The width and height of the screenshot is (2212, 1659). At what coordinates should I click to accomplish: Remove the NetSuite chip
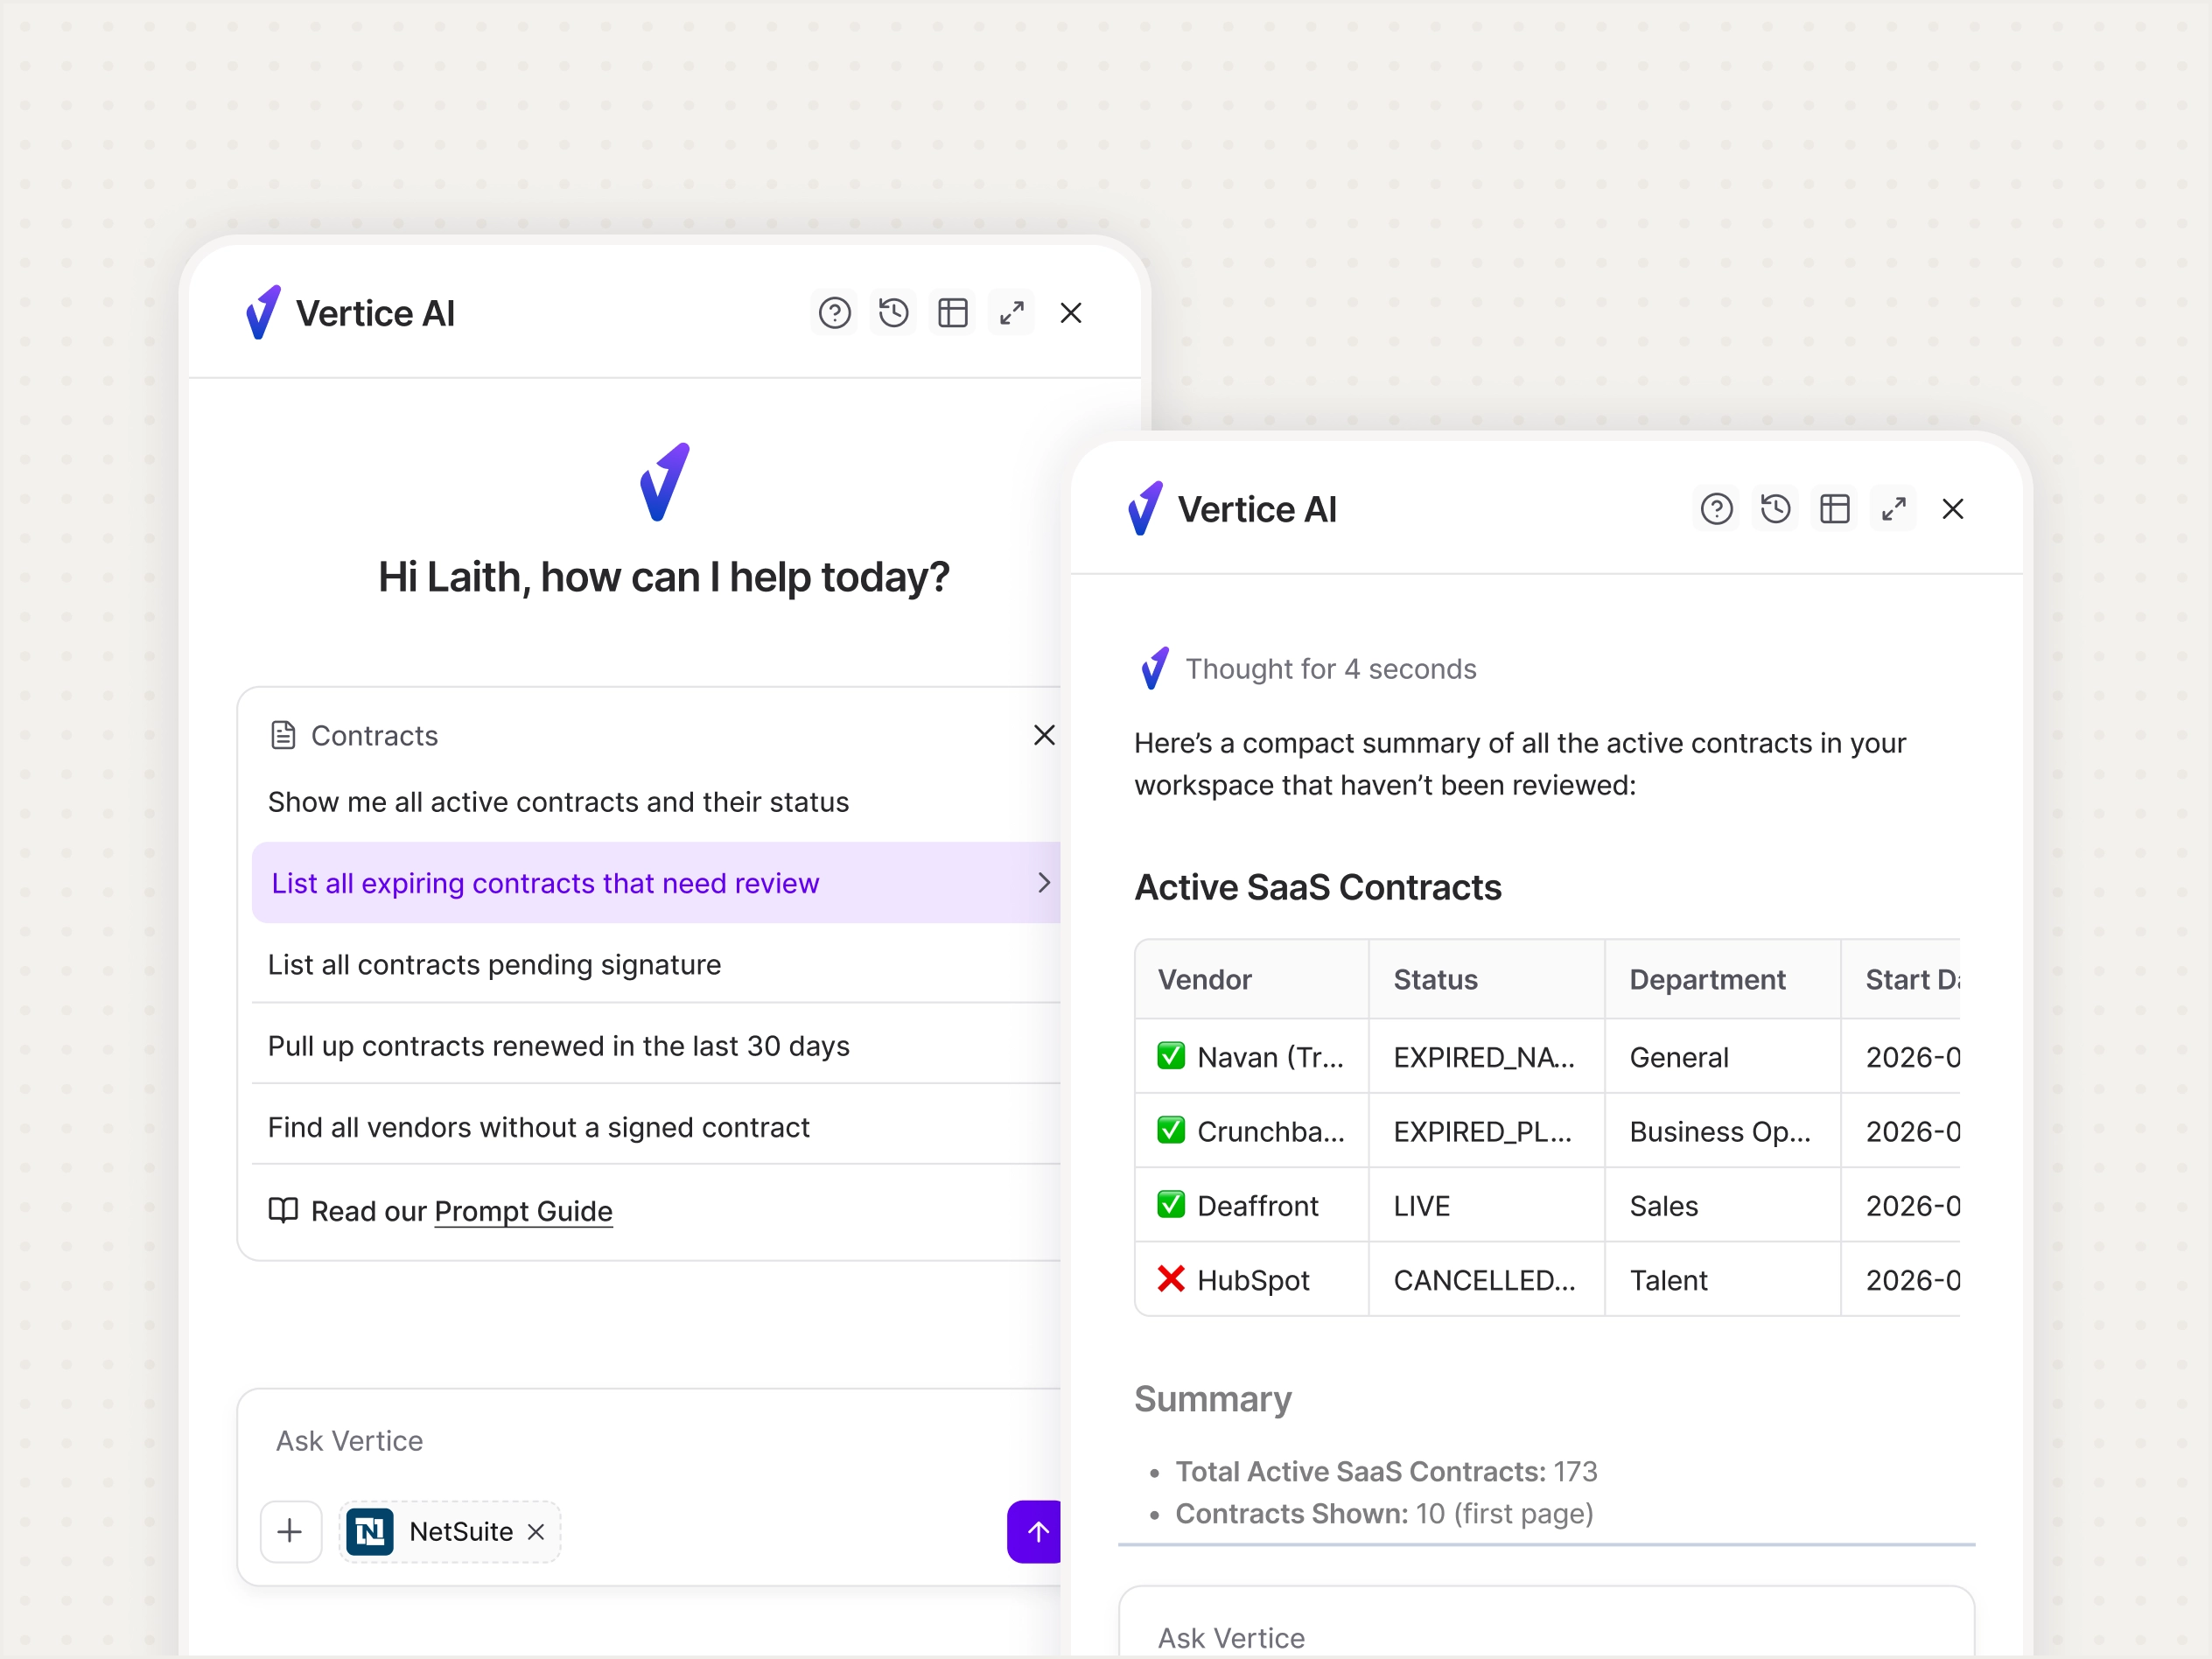click(x=536, y=1531)
